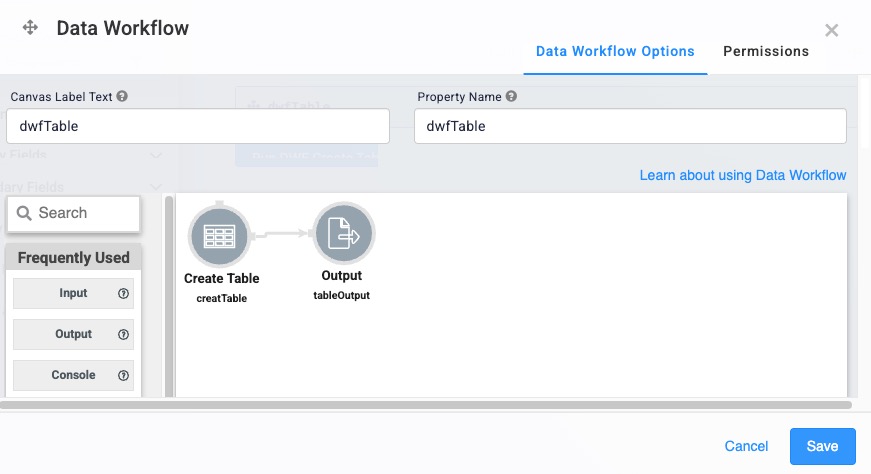Switch to Data Workflow Options tab
The height and width of the screenshot is (474, 871).
pyautogui.click(x=615, y=51)
